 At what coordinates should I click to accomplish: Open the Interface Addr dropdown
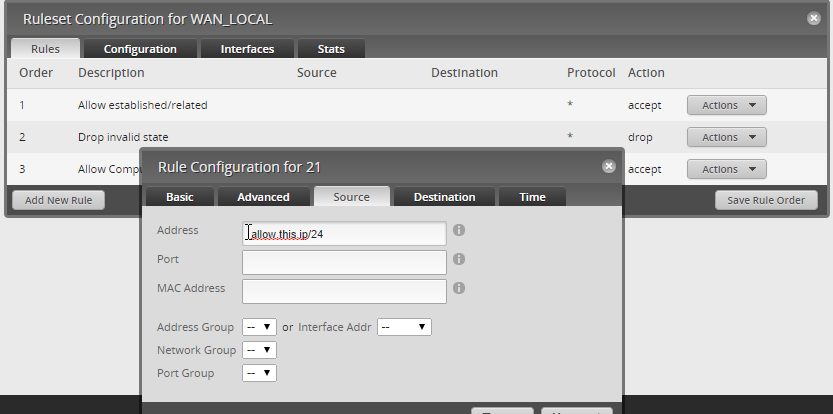404,327
